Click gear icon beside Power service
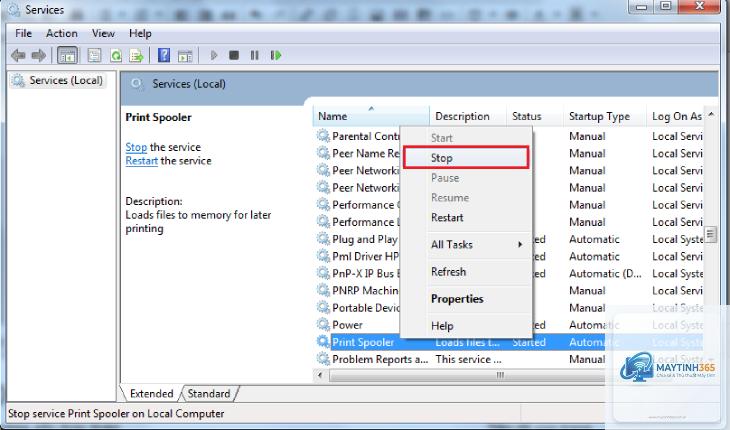The width and height of the screenshot is (730, 430). coord(323,325)
